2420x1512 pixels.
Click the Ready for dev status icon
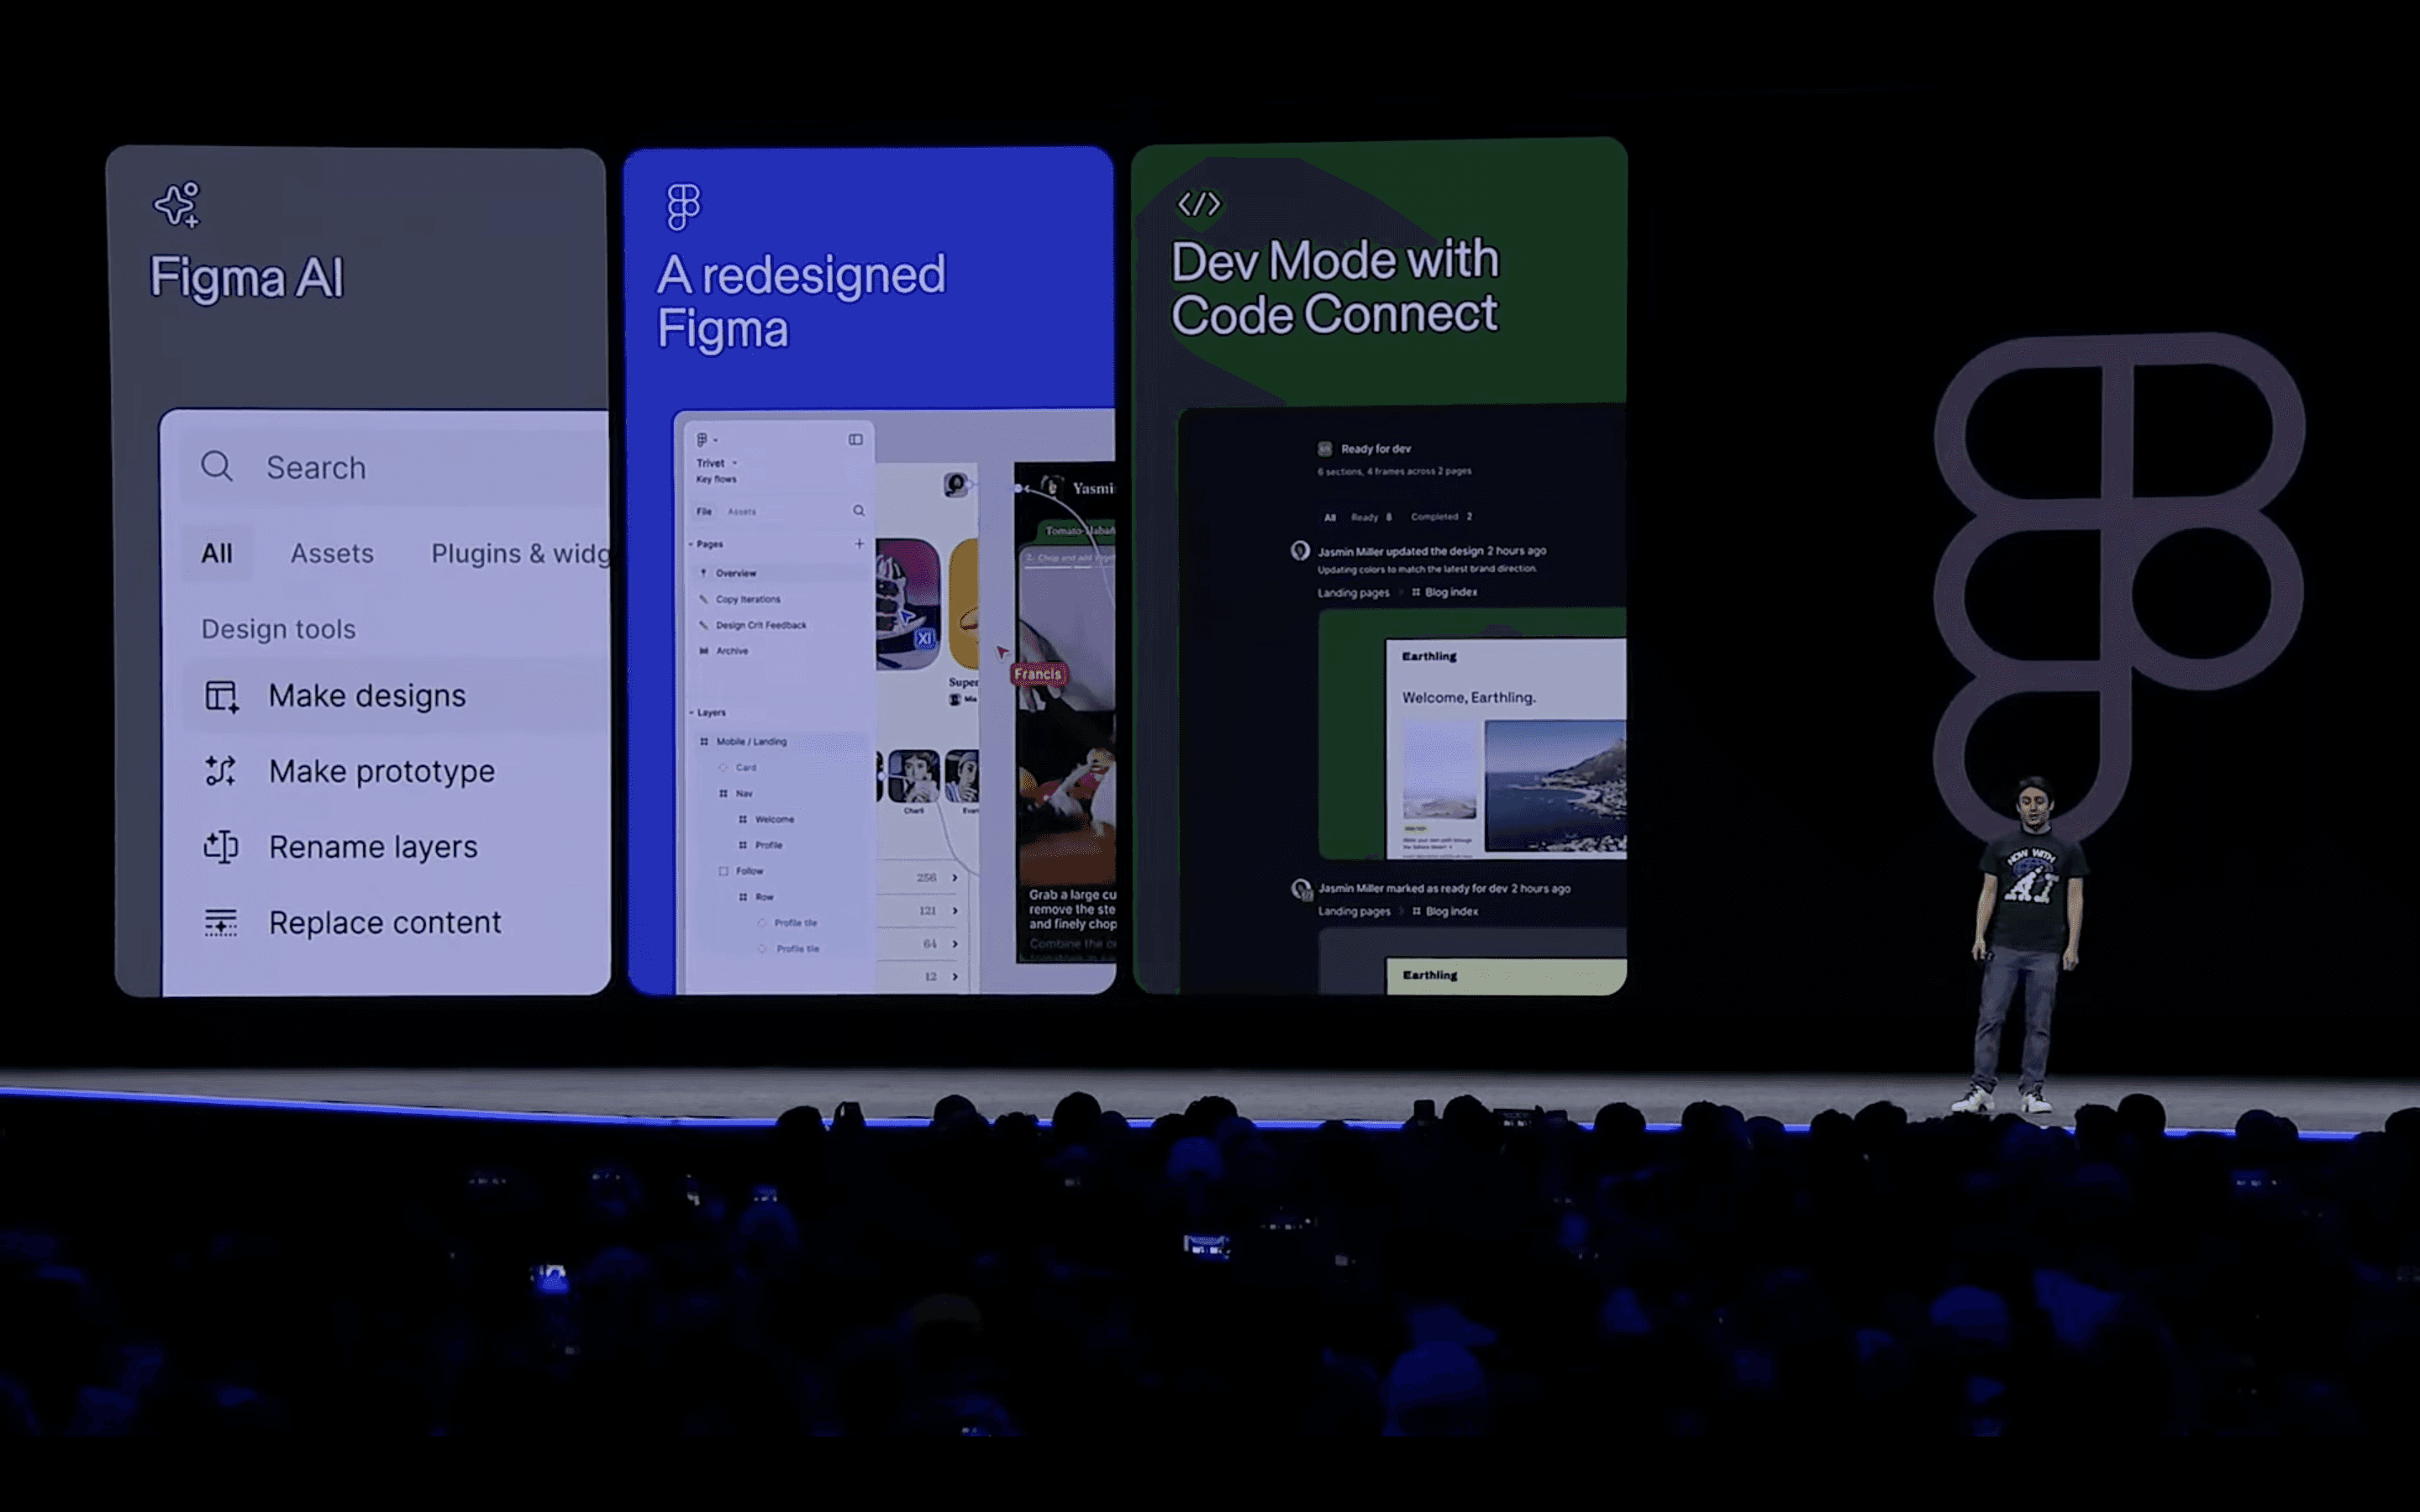point(1325,449)
